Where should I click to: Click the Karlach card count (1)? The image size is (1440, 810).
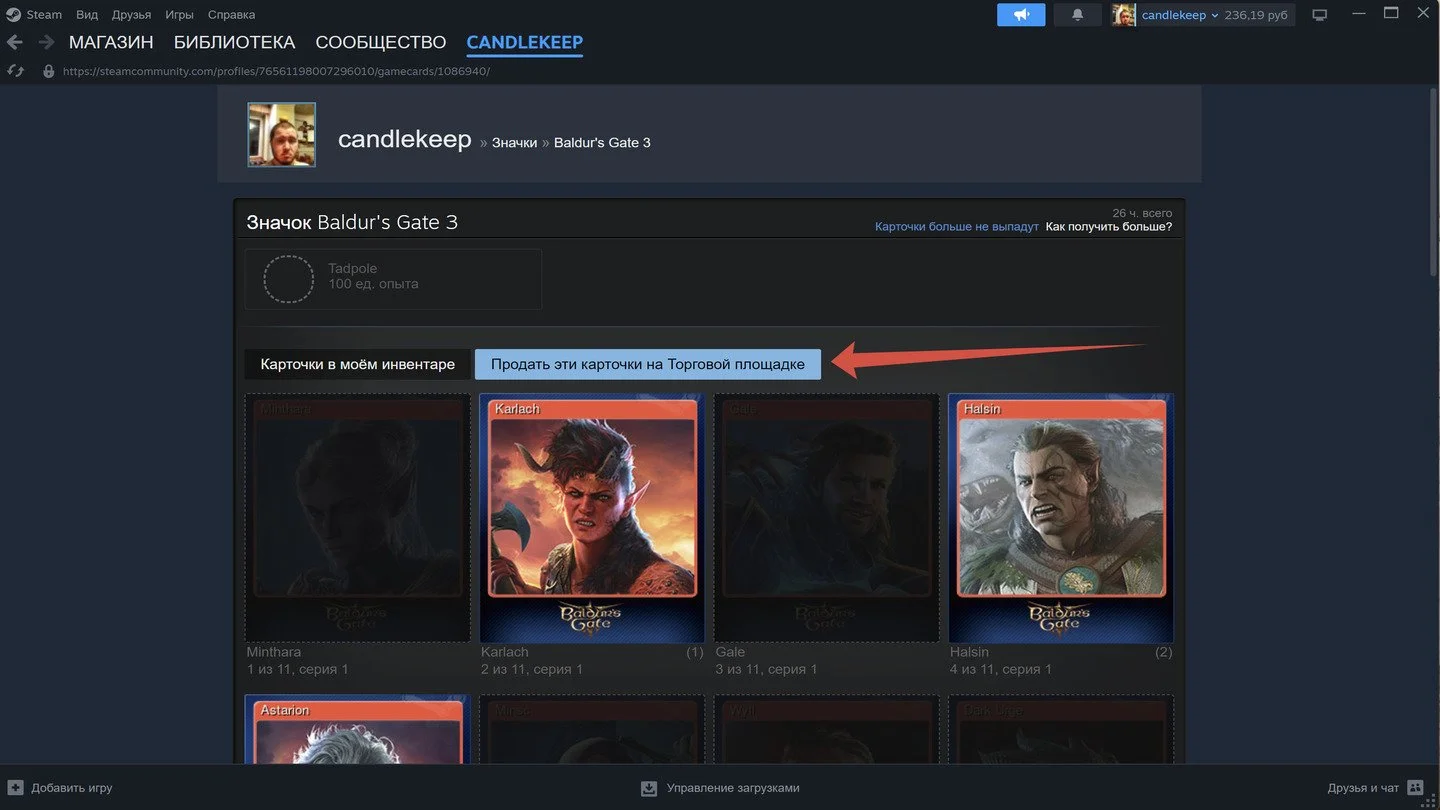coord(695,652)
